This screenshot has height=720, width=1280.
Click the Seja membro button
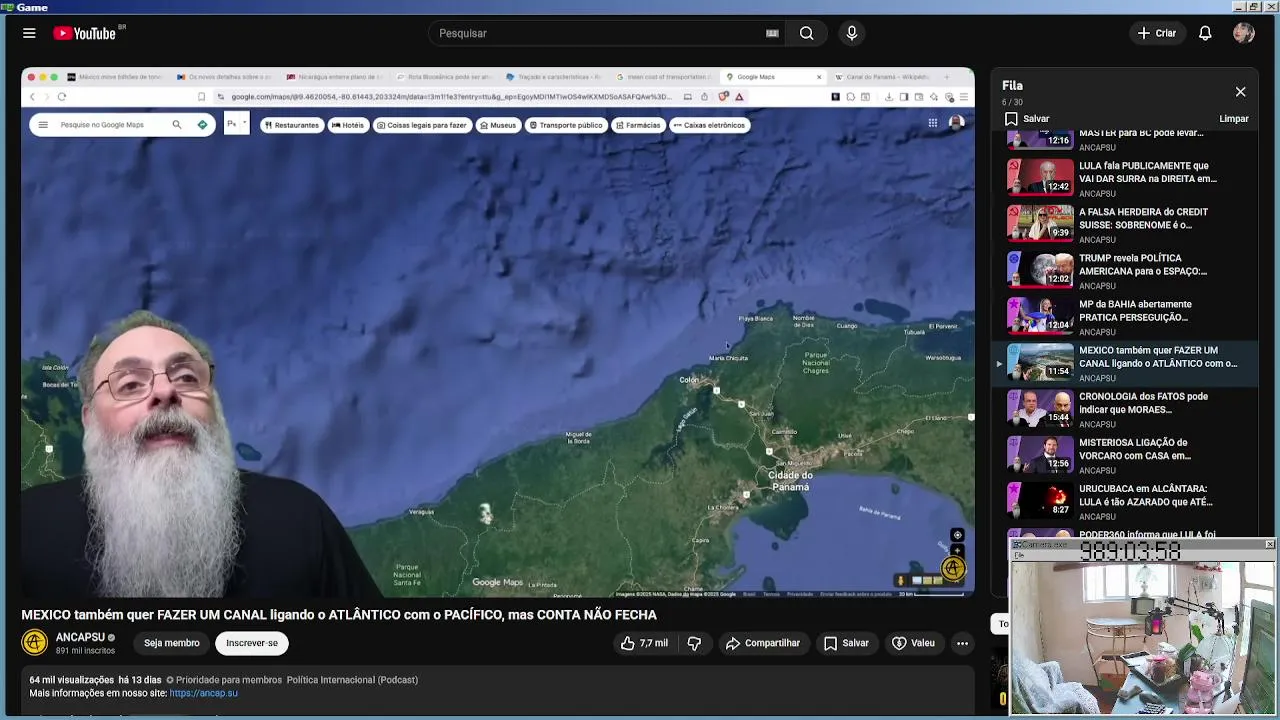(x=171, y=643)
